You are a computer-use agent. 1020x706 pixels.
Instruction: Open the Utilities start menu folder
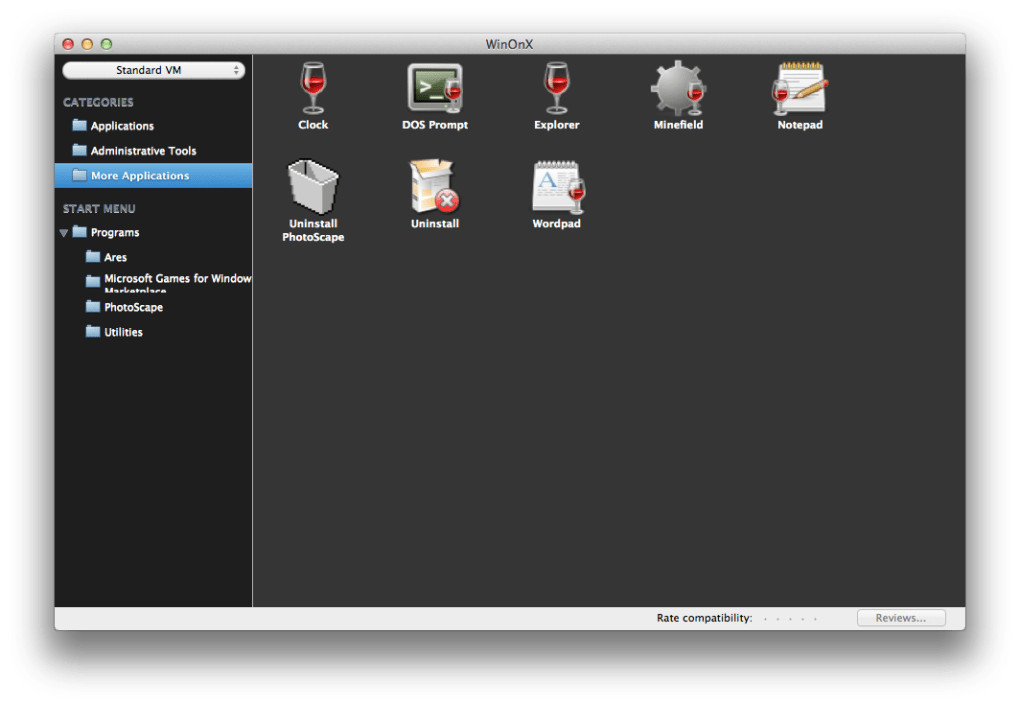[x=154, y=332]
